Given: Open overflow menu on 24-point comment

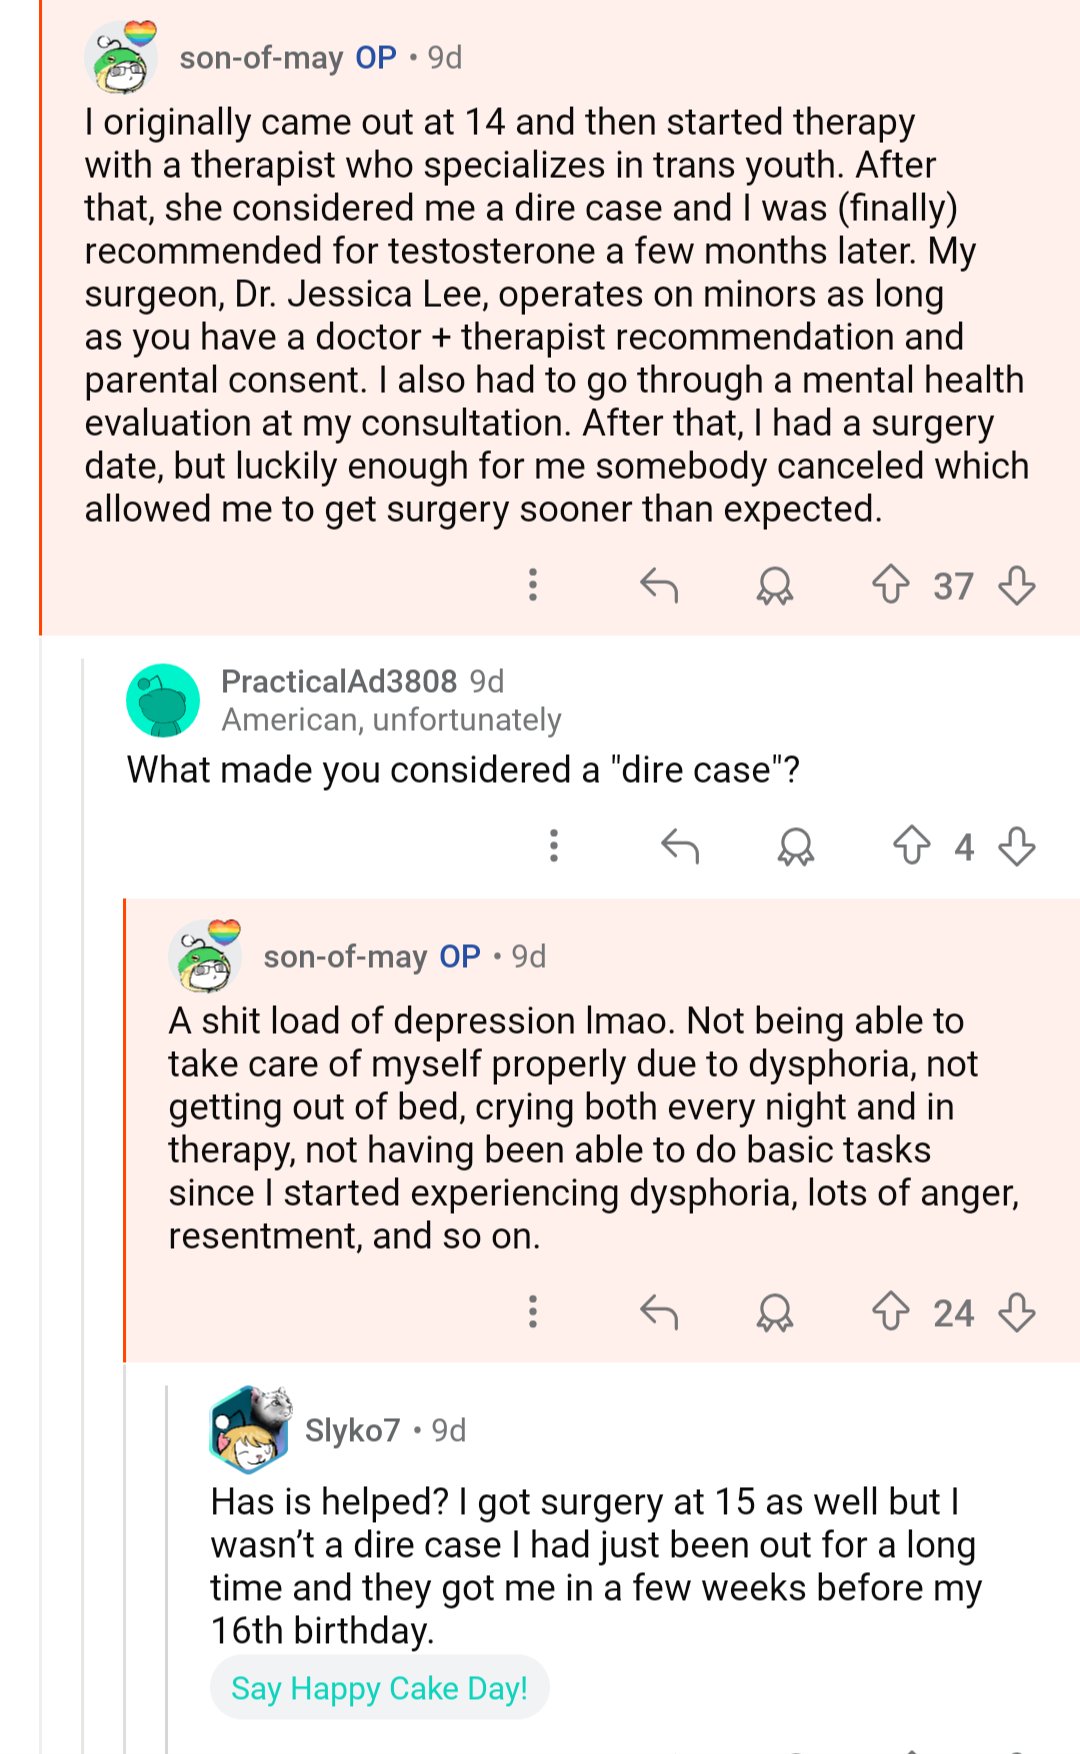Looking at the screenshot, I should [533, 1311].
